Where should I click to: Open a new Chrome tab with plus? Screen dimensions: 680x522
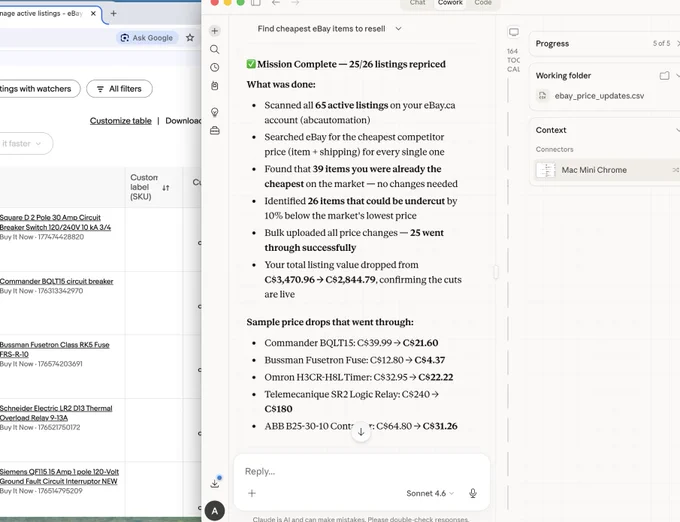[x=114, y=13]
